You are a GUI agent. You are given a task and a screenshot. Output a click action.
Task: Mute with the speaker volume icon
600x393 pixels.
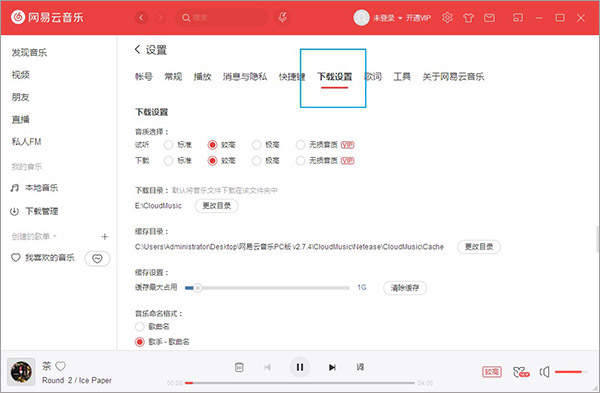[545, 372]
